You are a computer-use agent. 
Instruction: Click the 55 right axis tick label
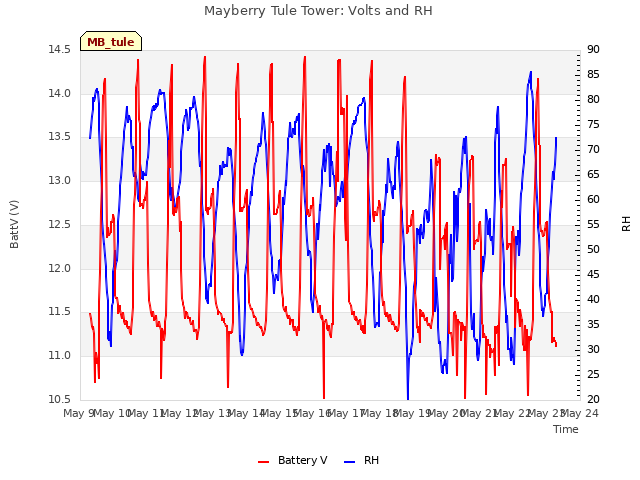point(593,224)
